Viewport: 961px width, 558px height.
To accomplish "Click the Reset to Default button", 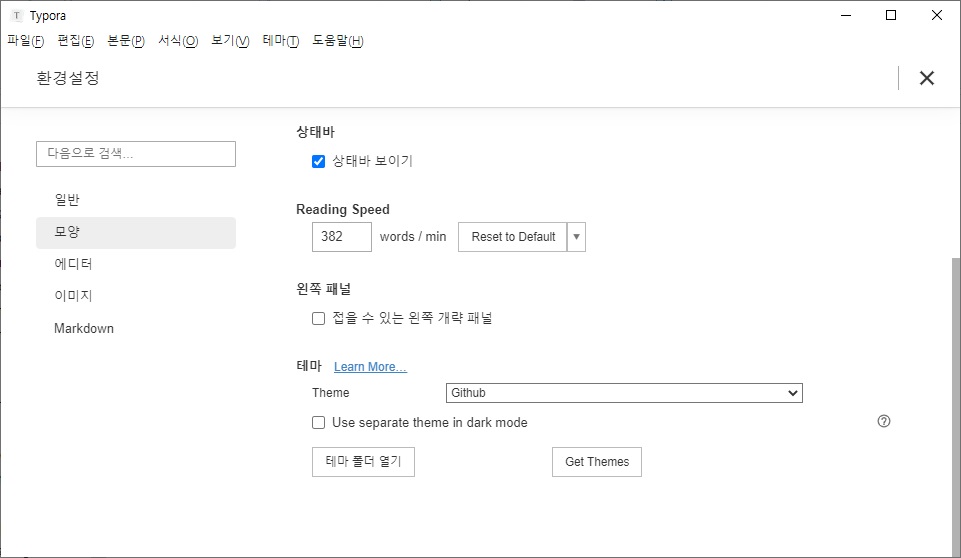I will click(513, 237).
